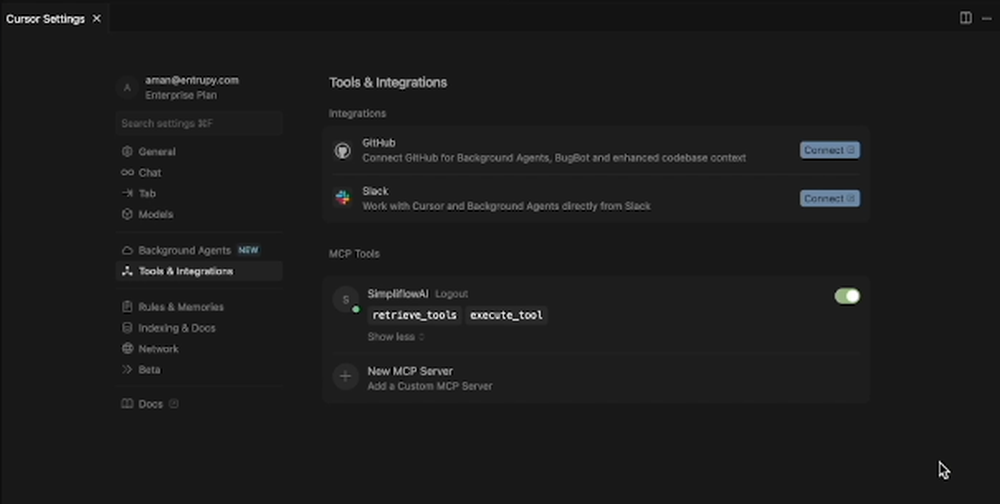This screenshot has width=1000, height=504.
Task: Connect Slack integration
Action: (x=830, y=198)
